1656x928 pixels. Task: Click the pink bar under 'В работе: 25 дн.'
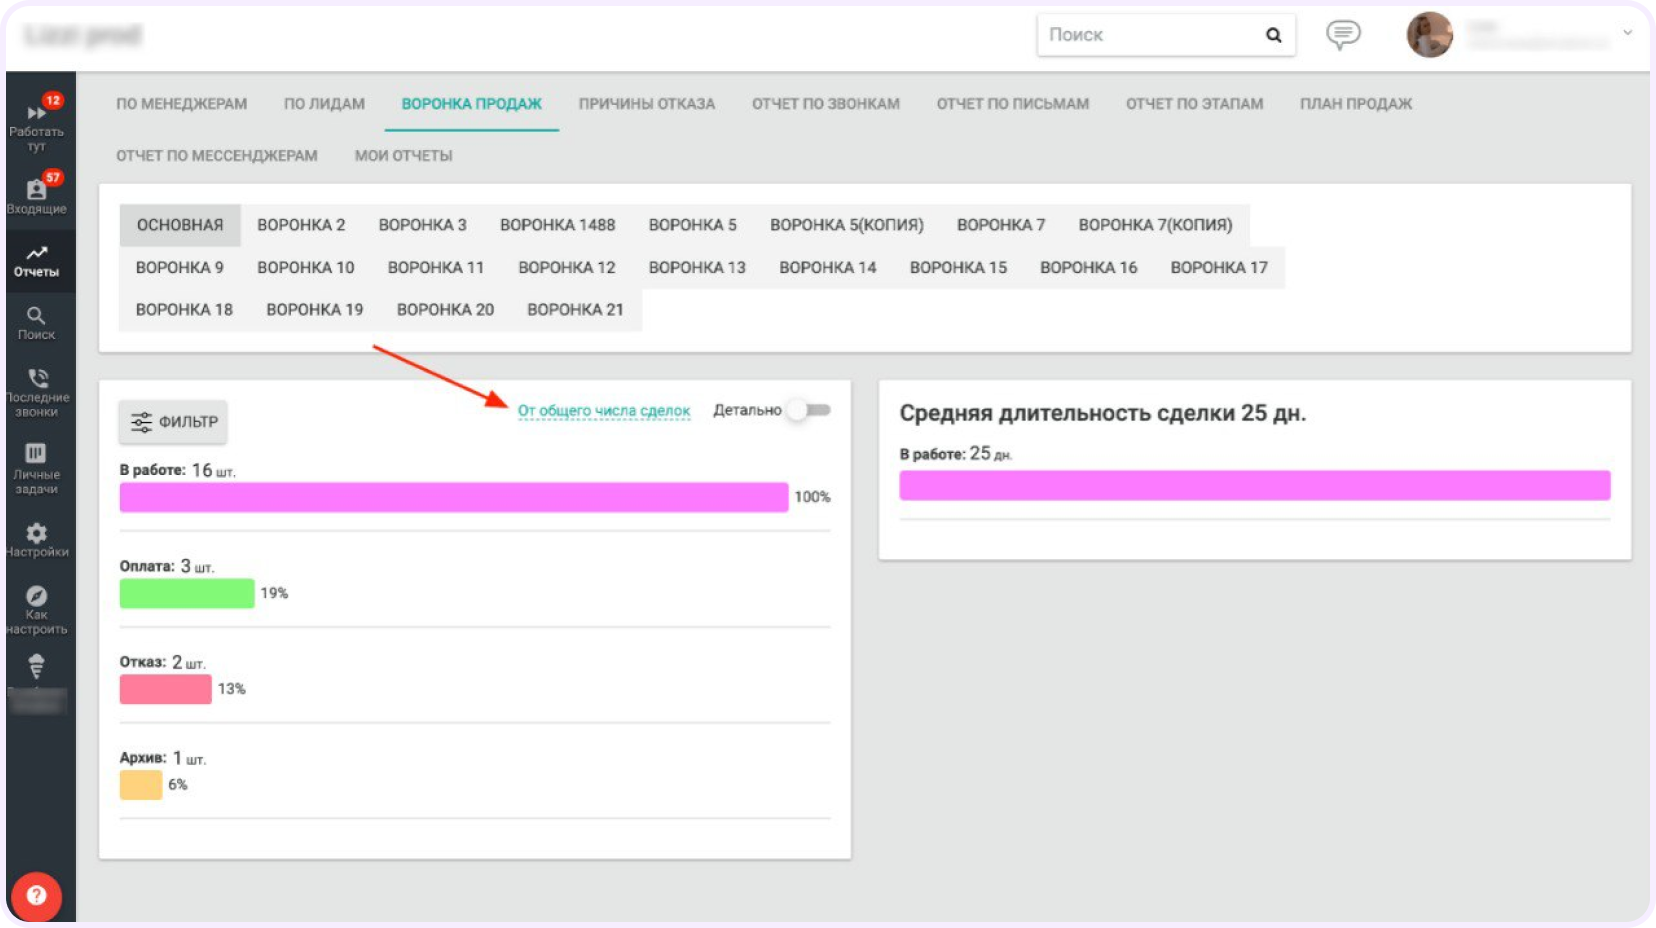click(x=1255, y=485)
